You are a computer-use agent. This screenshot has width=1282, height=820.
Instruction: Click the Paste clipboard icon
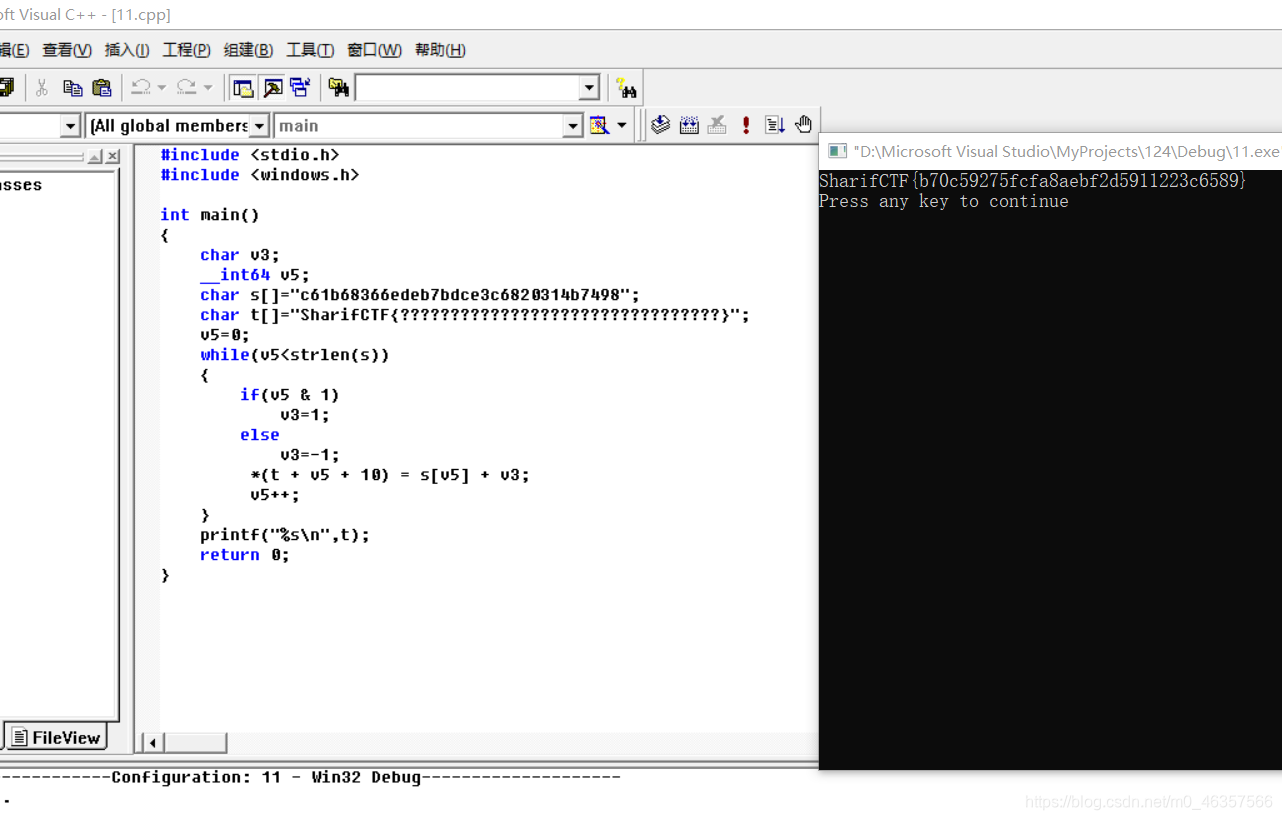click(x=101, y=88)
